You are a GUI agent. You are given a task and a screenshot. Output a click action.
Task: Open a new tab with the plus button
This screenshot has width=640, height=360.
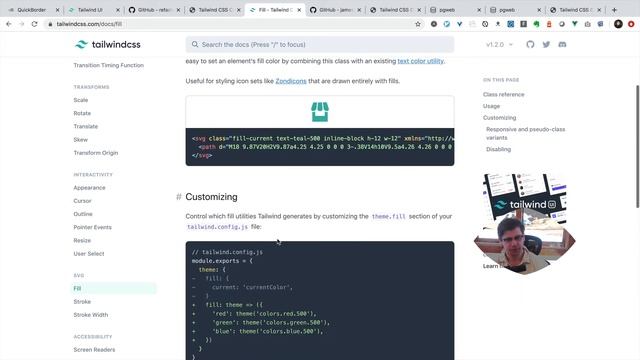click(614, 10)
